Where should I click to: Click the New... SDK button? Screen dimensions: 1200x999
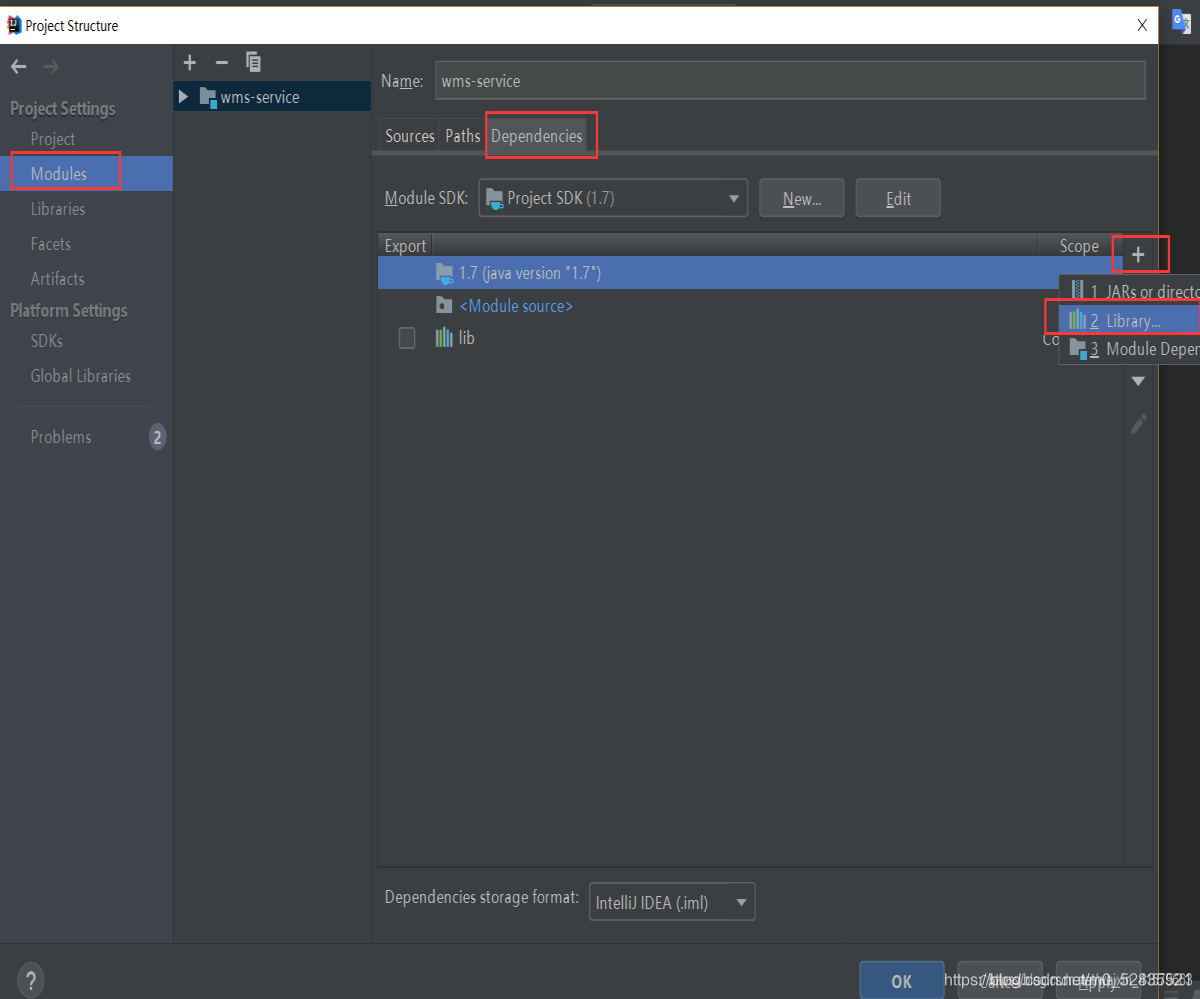click(x=802, y=198)
